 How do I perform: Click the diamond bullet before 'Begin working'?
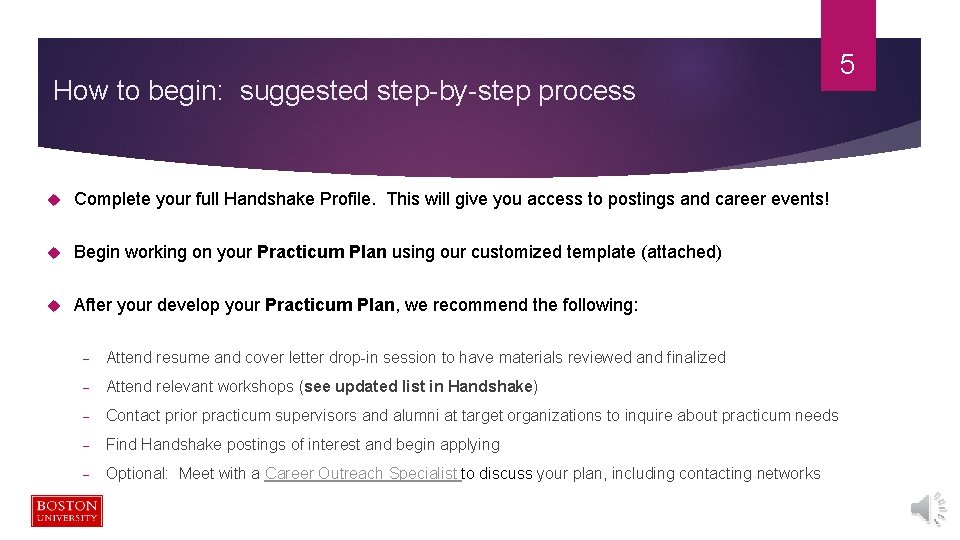pyautogui.click(x=54, y=253)
